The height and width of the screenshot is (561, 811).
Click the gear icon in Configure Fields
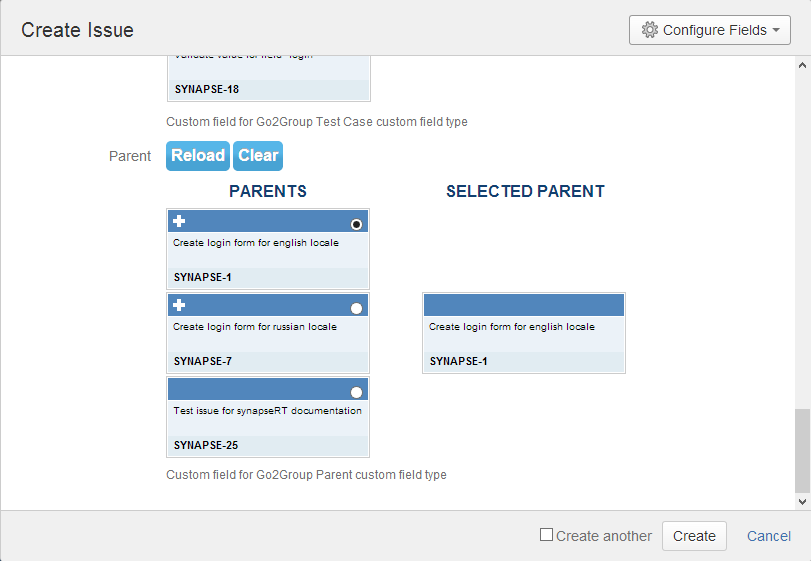(649, 30)
